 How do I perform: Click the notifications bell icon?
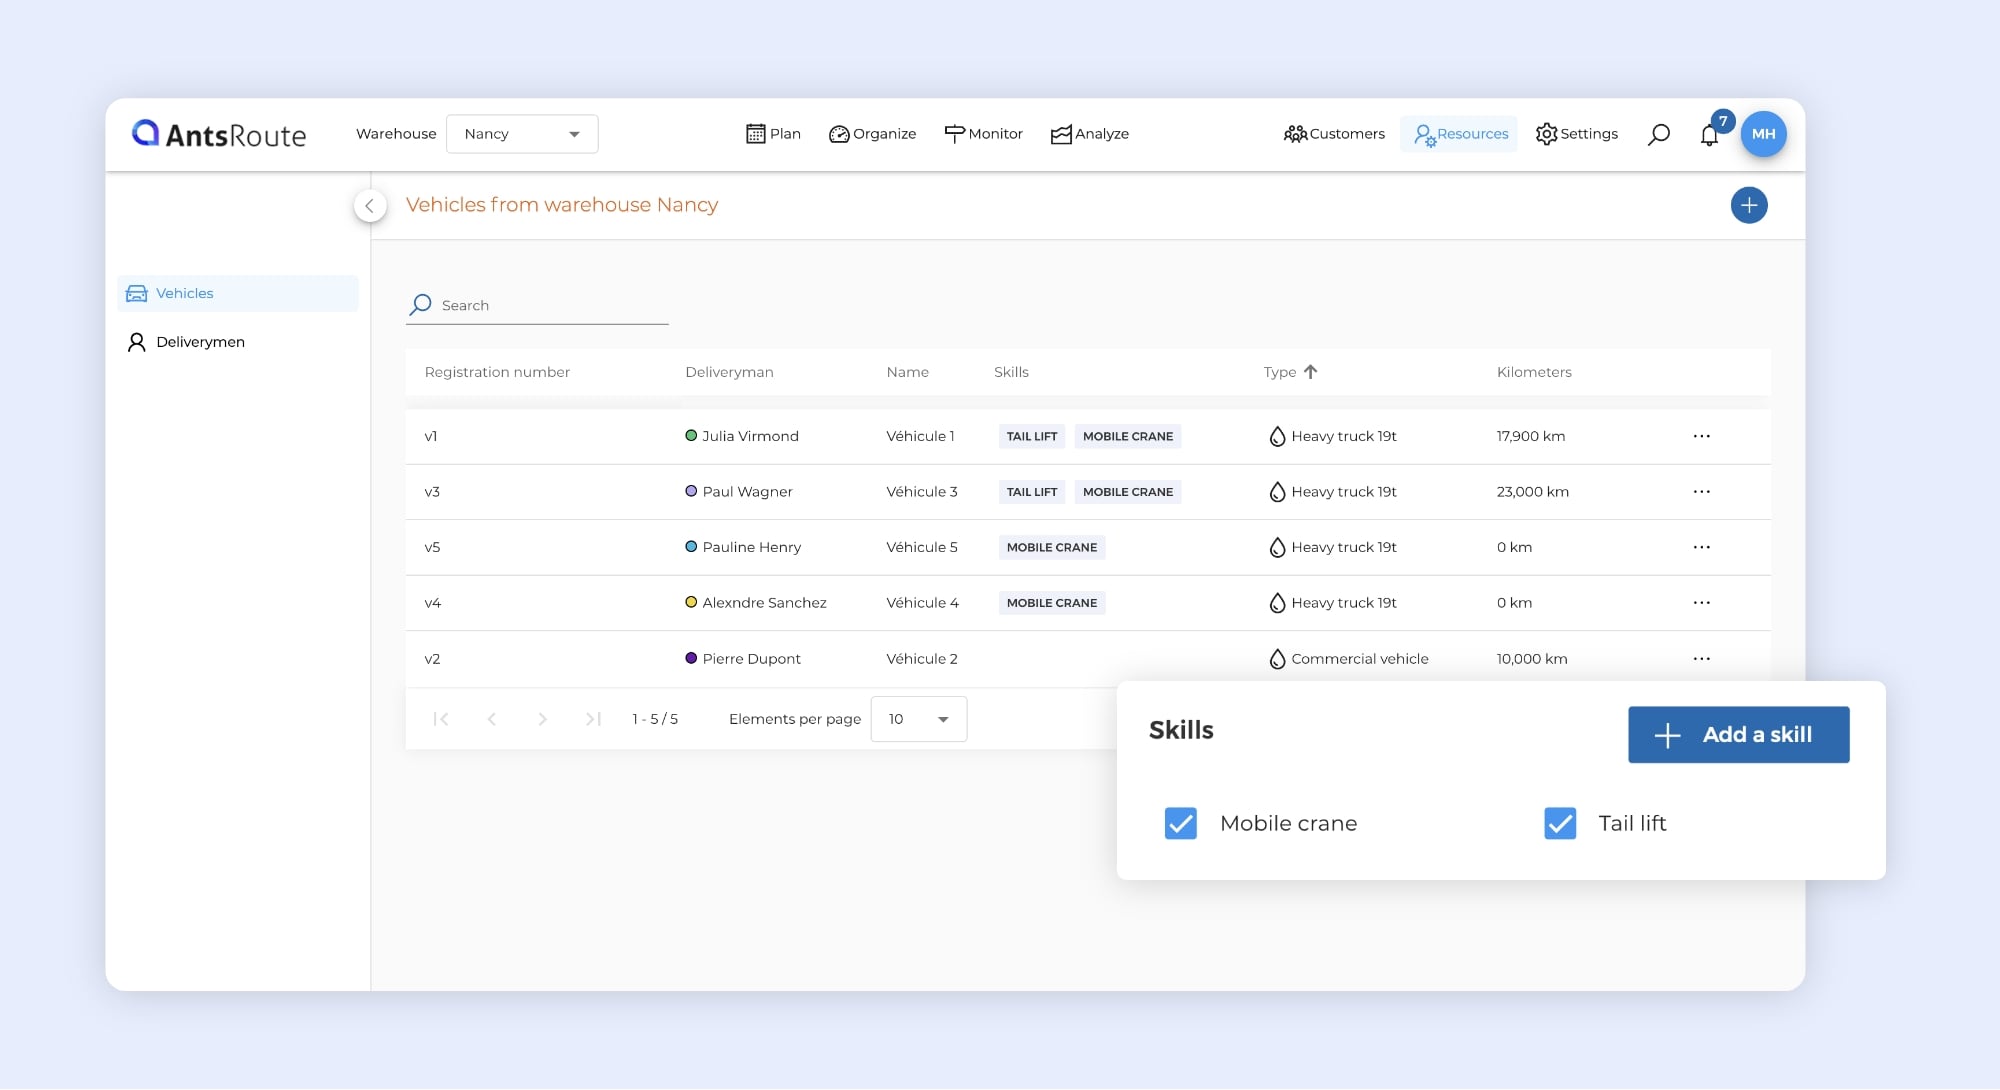coord(1709,135)
